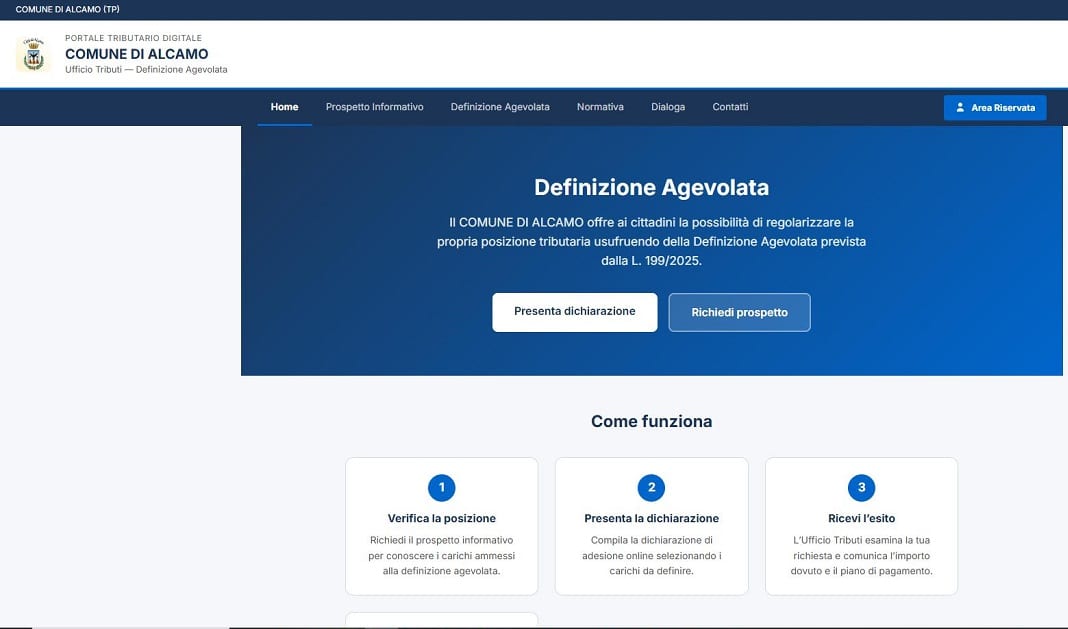Click the Definizione Agevolata hero heading
The width and height of the screenshot is (1068, 629).
[x=651, y=187]
